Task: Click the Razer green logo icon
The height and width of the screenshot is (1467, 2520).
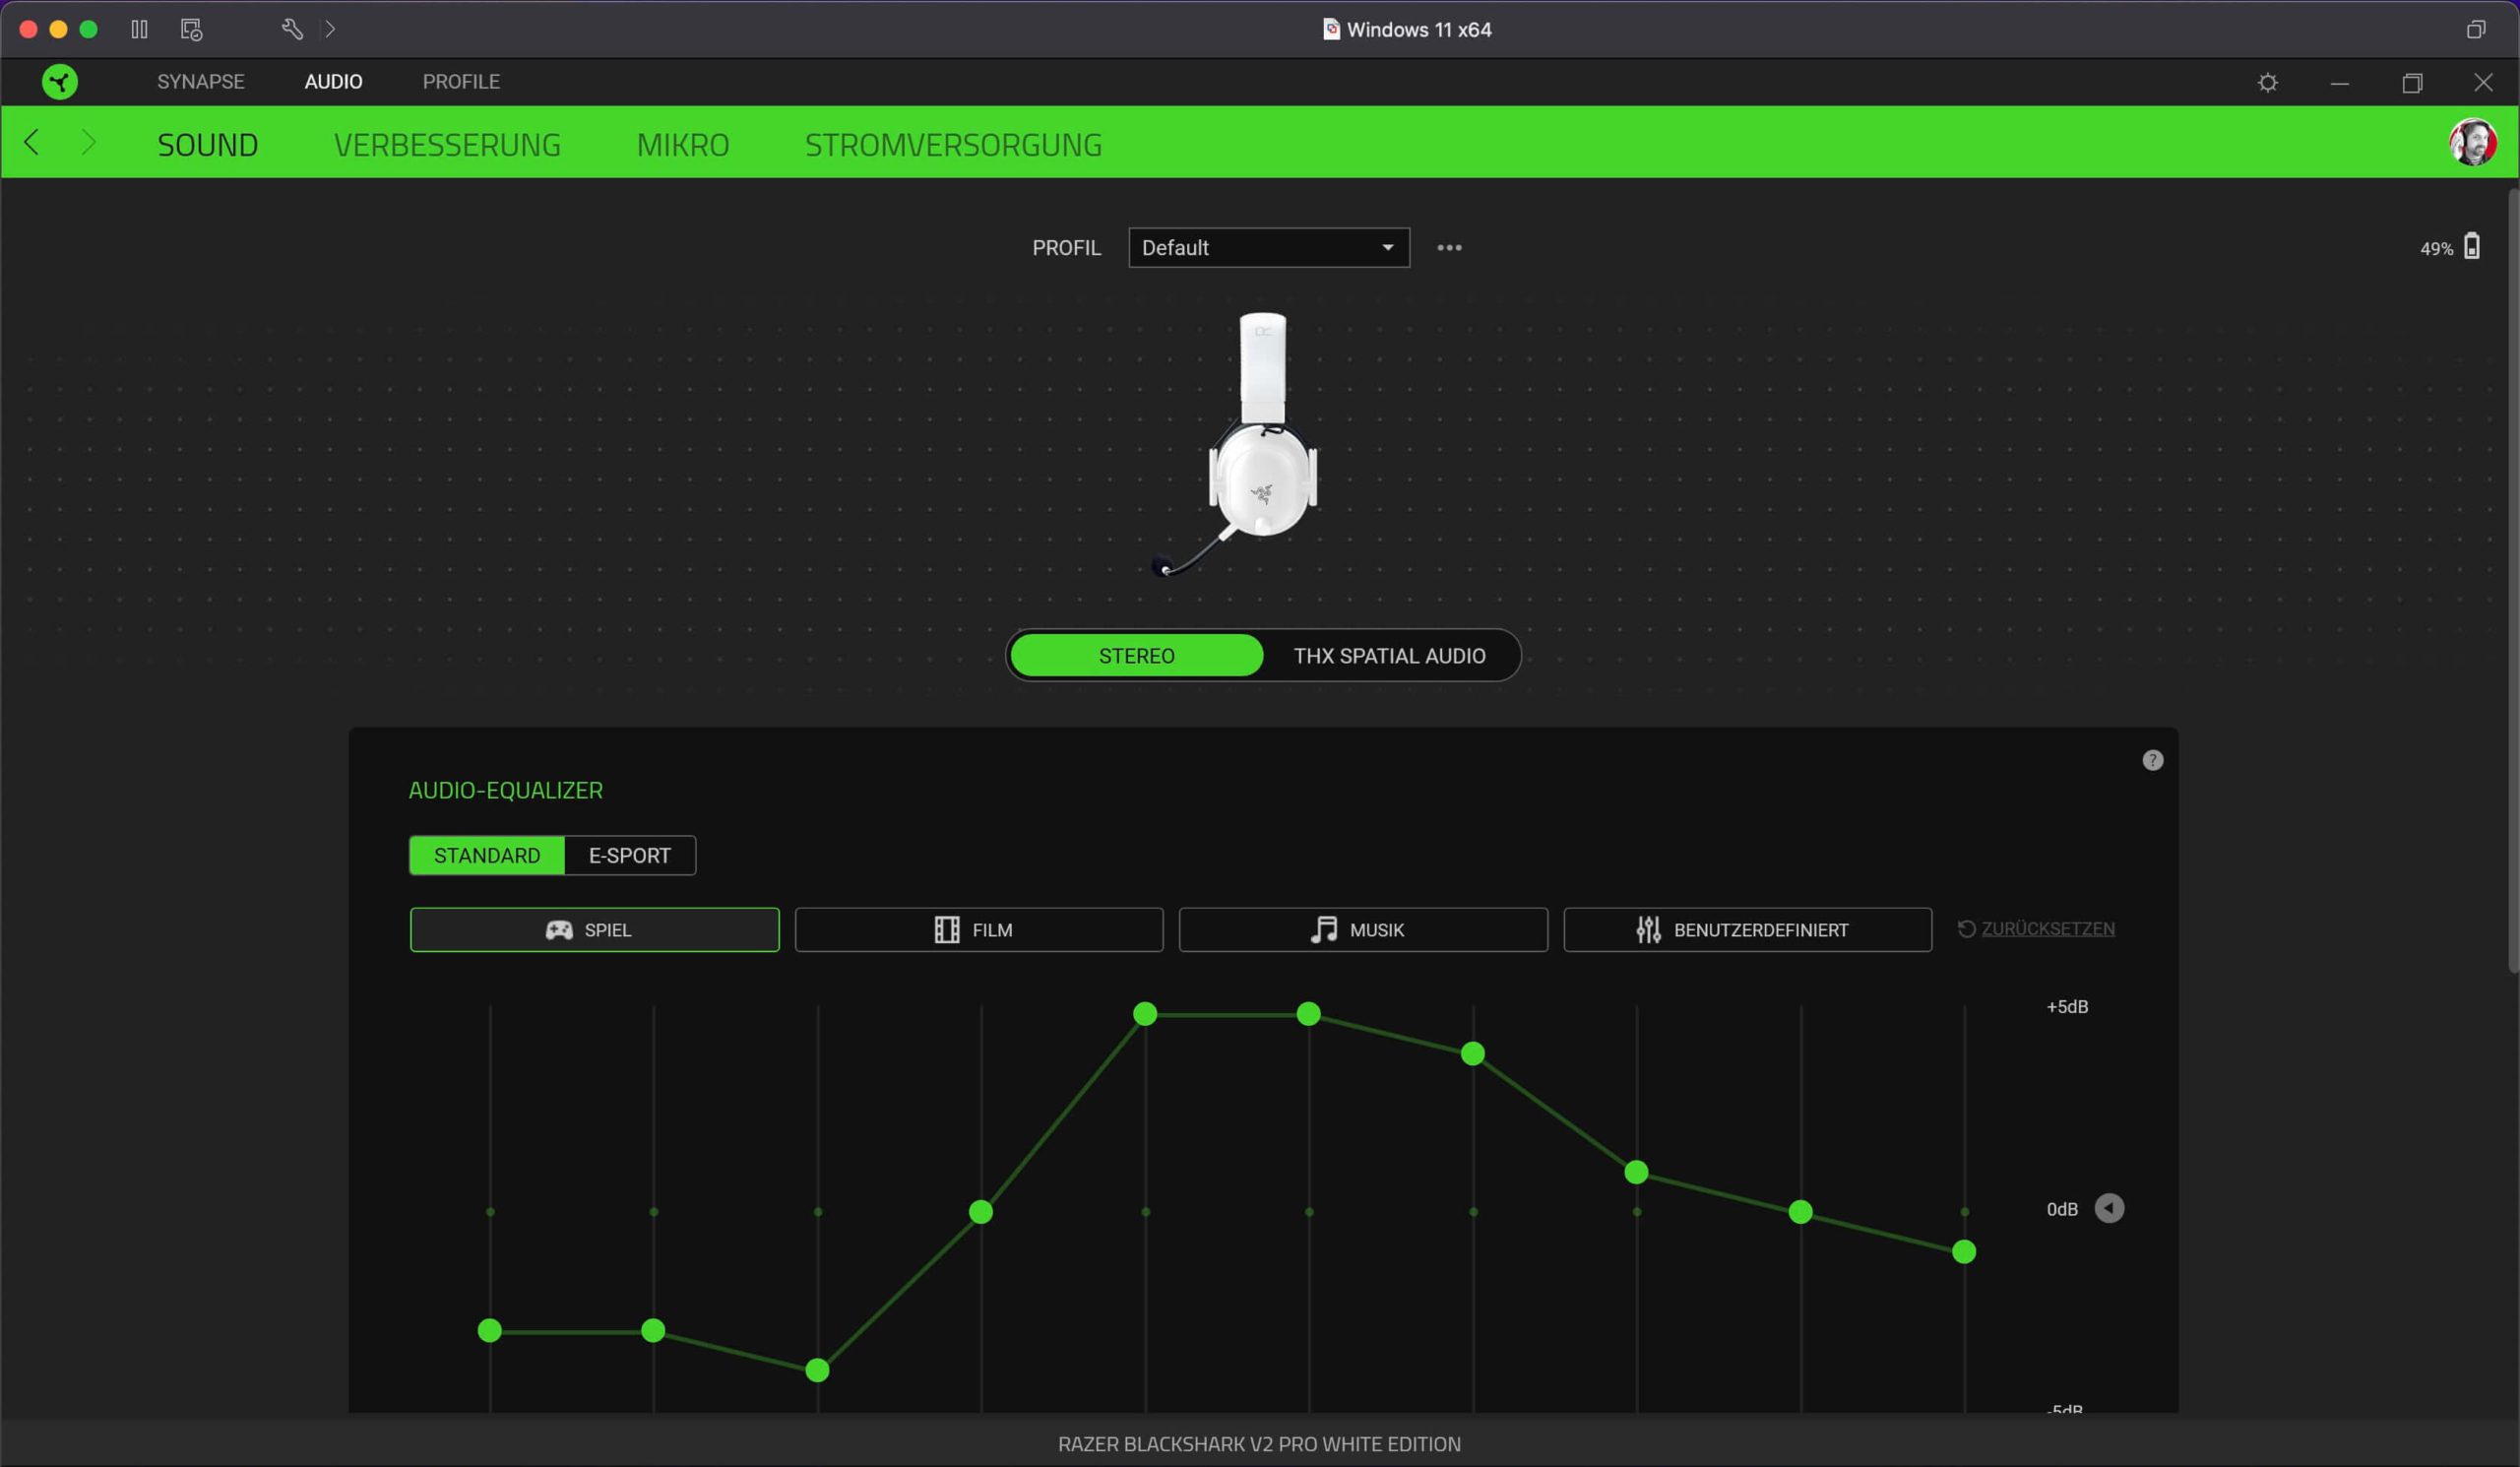Action: pos(60,82)
